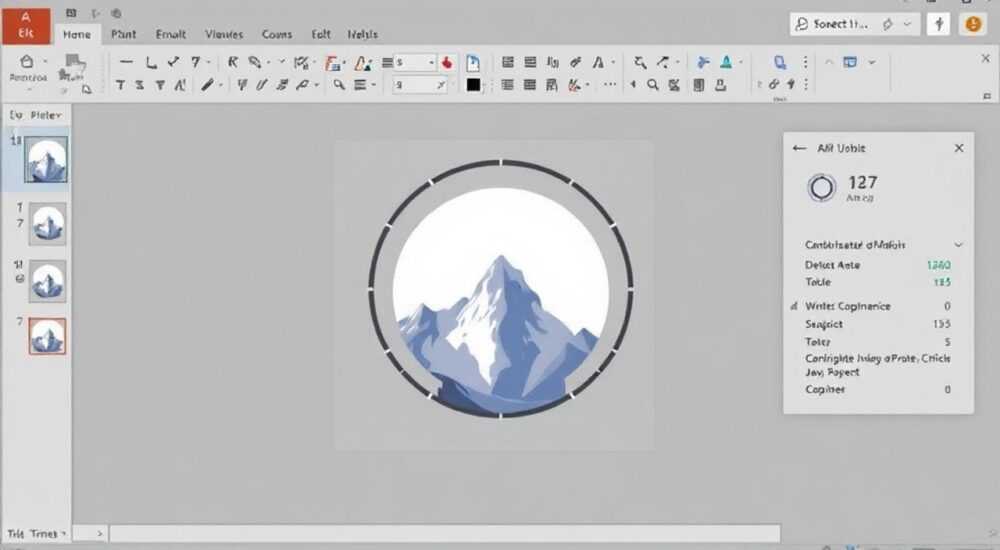Click the second icon in the upper alignment row

pos(530,62)
